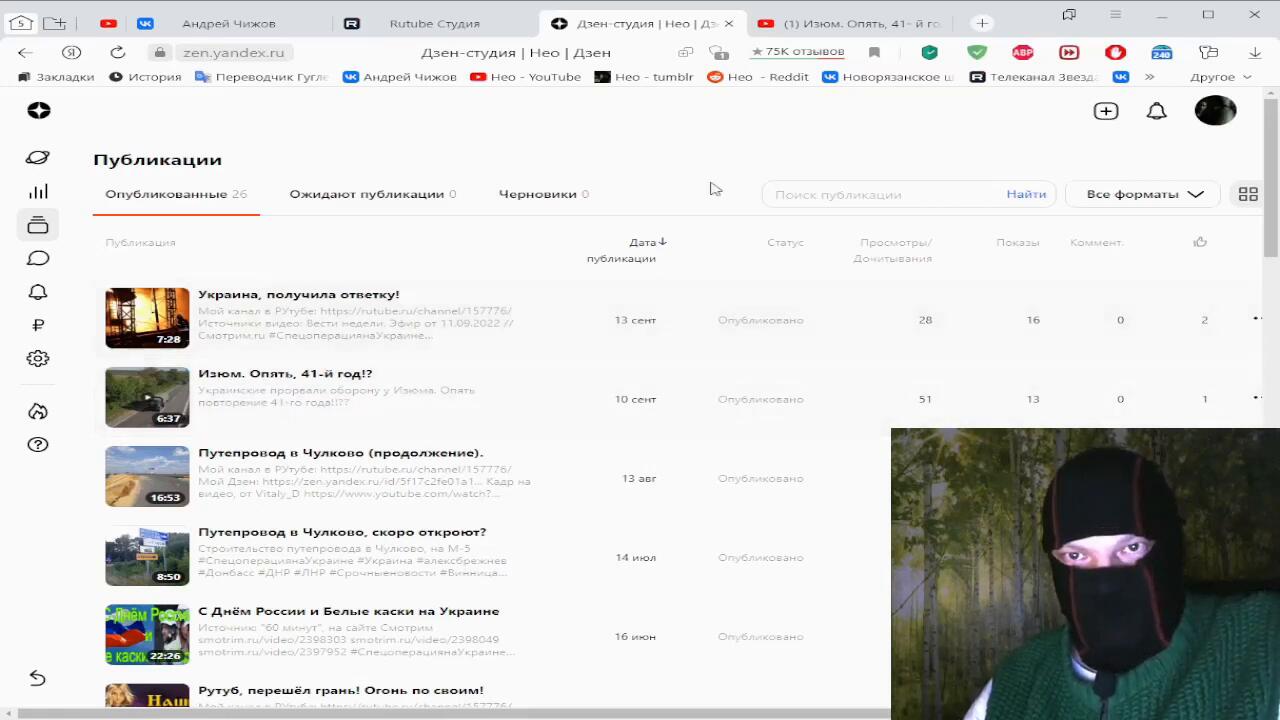Image resolution: width=1280 pixels, height=720 pixels.
Task: Expand 'Другое' bookmarks folder
Action: coord(1220,77)
